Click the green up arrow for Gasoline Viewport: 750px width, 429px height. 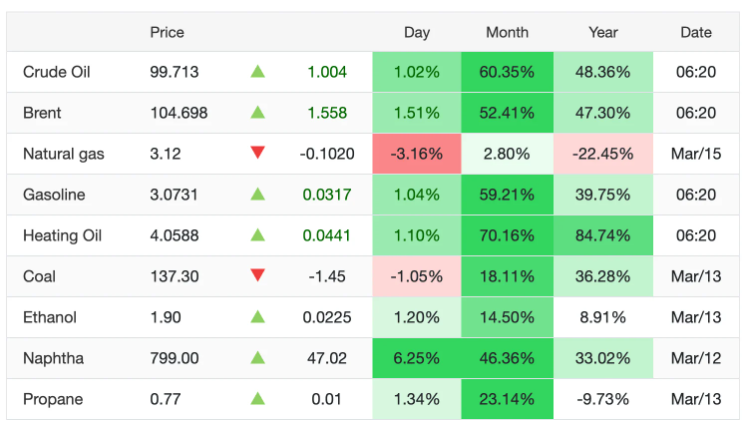pos(258,195)
